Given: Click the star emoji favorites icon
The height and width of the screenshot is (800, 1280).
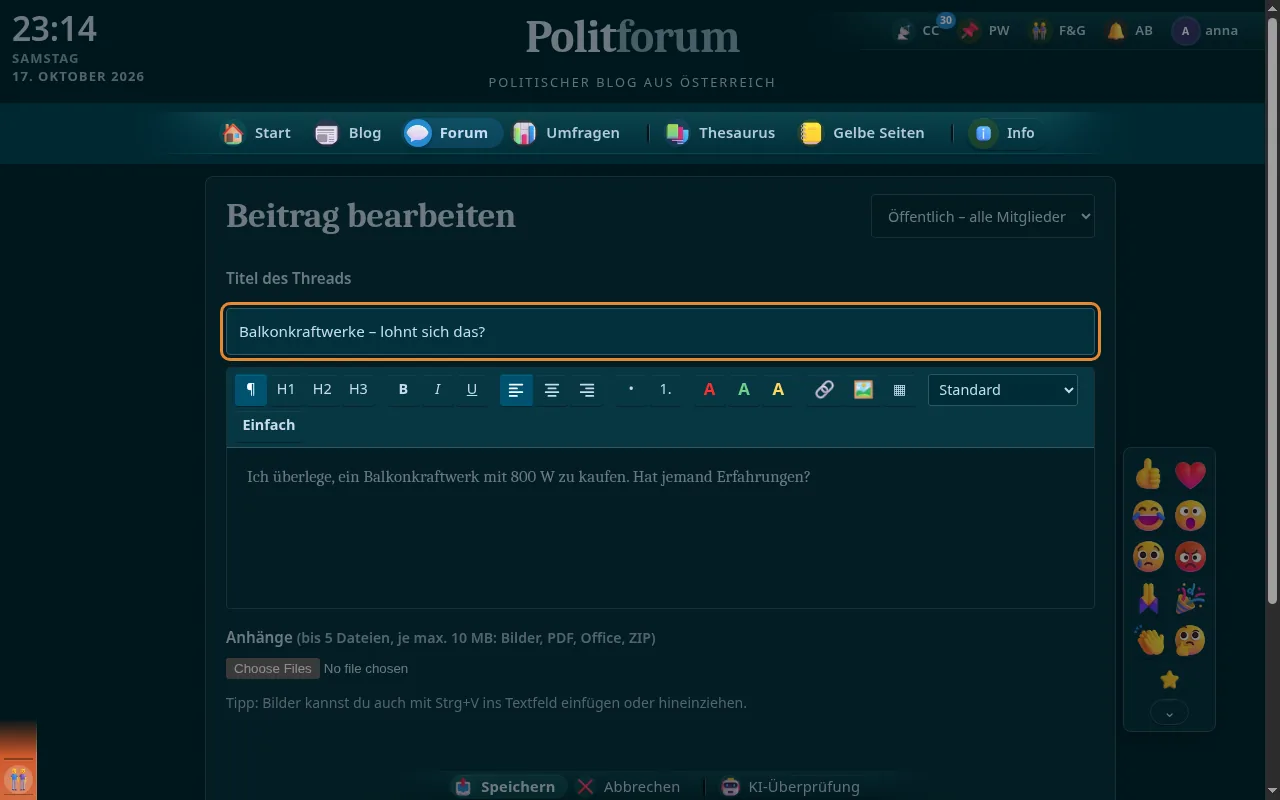Looking at the screenshot, I should pos(1169,680).
